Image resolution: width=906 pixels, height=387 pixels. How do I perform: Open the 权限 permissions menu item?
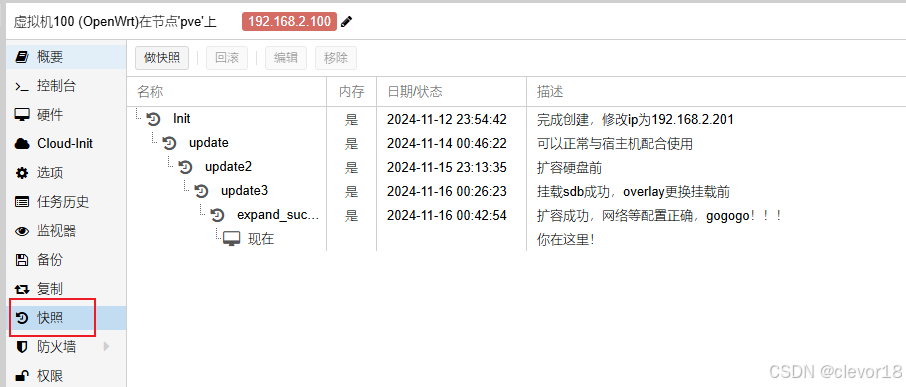pyautogui.click(x=66, y=375)
